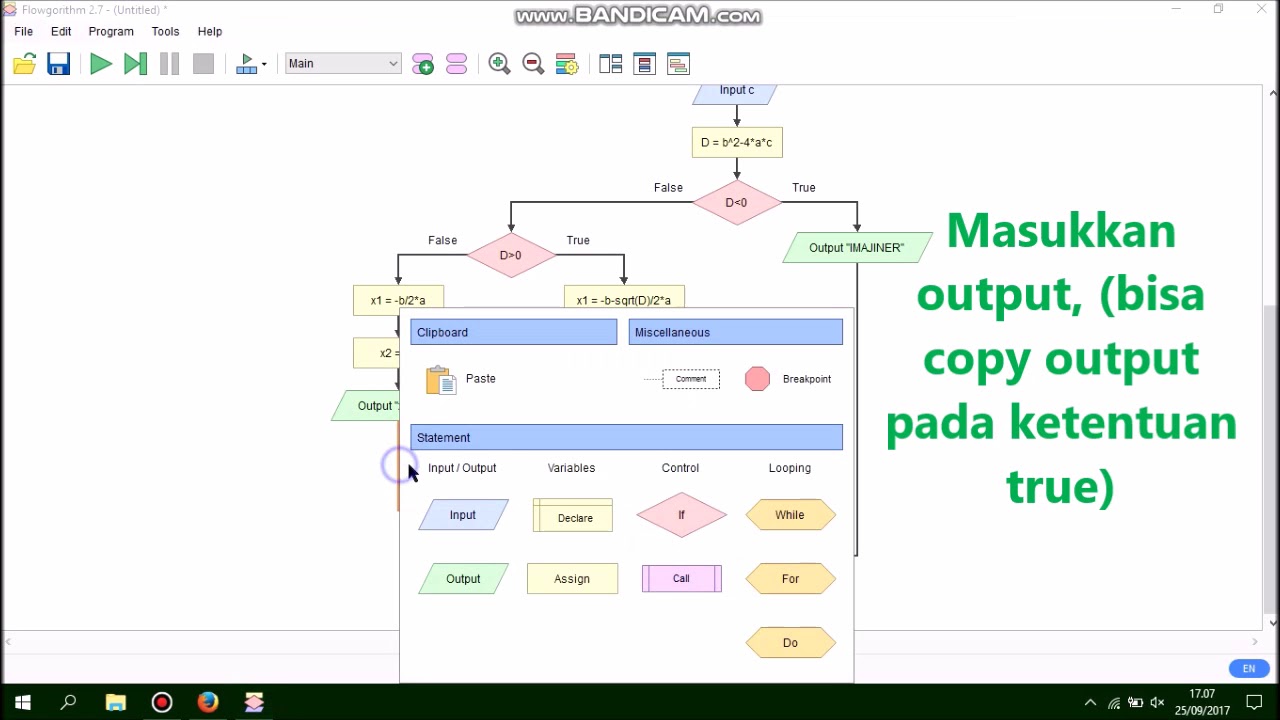Insert a Do loop shape

point(790,643)
